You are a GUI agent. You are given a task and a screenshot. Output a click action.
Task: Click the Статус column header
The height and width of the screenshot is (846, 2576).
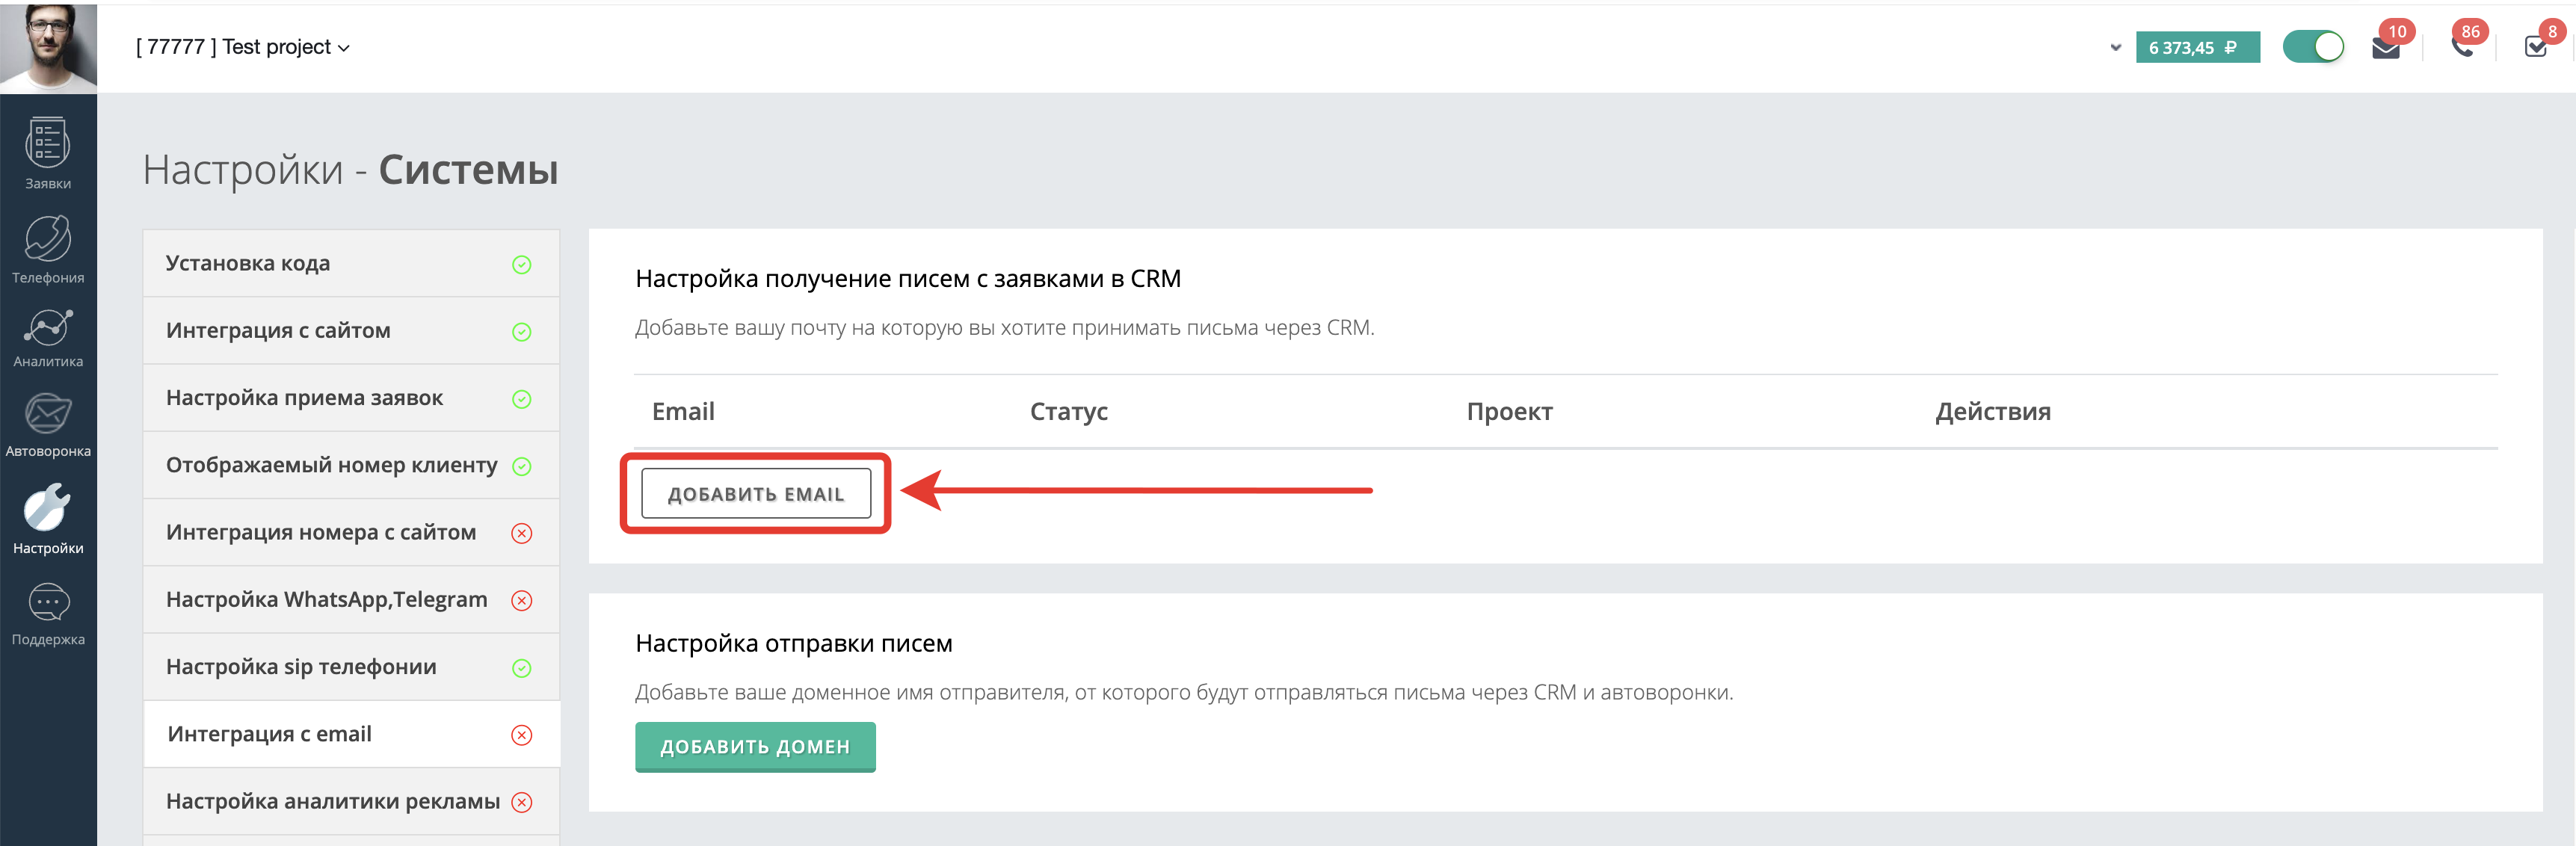pyautogui.click(x=1069, y=411)
